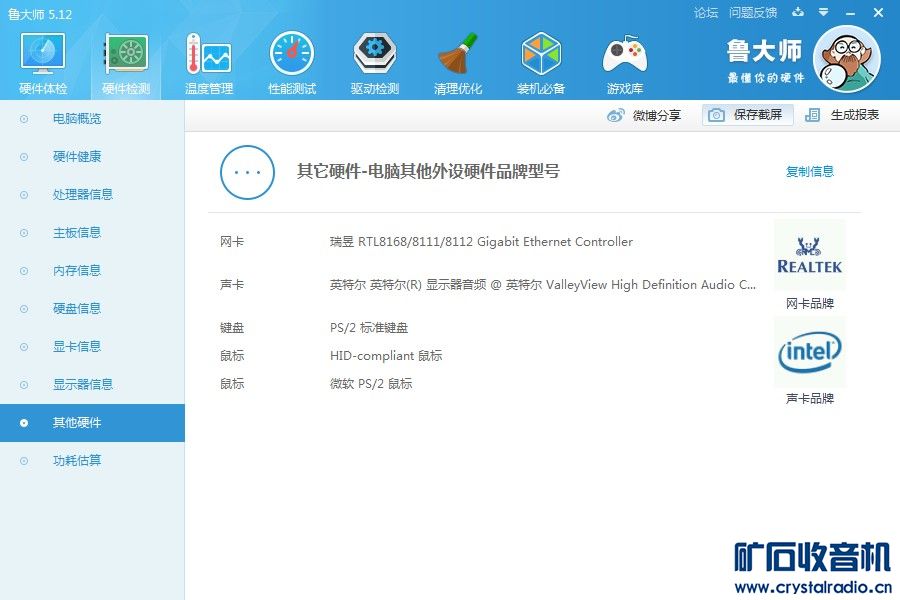Image resolution: width=900 pixels, height=600 pixels.
Task: Click the 网卡 row label
Action: 232,242
